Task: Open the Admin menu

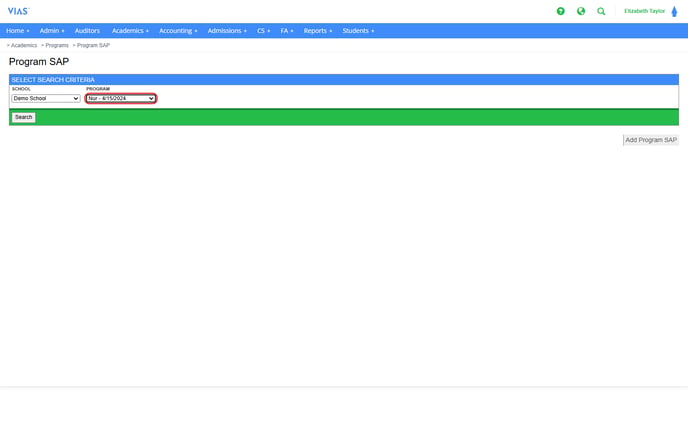Action: 52,31
